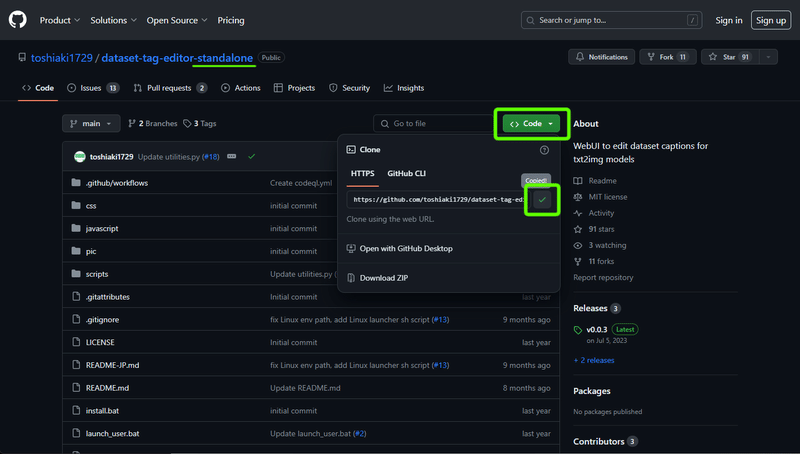Click the Readme link in About

[595, 181]
